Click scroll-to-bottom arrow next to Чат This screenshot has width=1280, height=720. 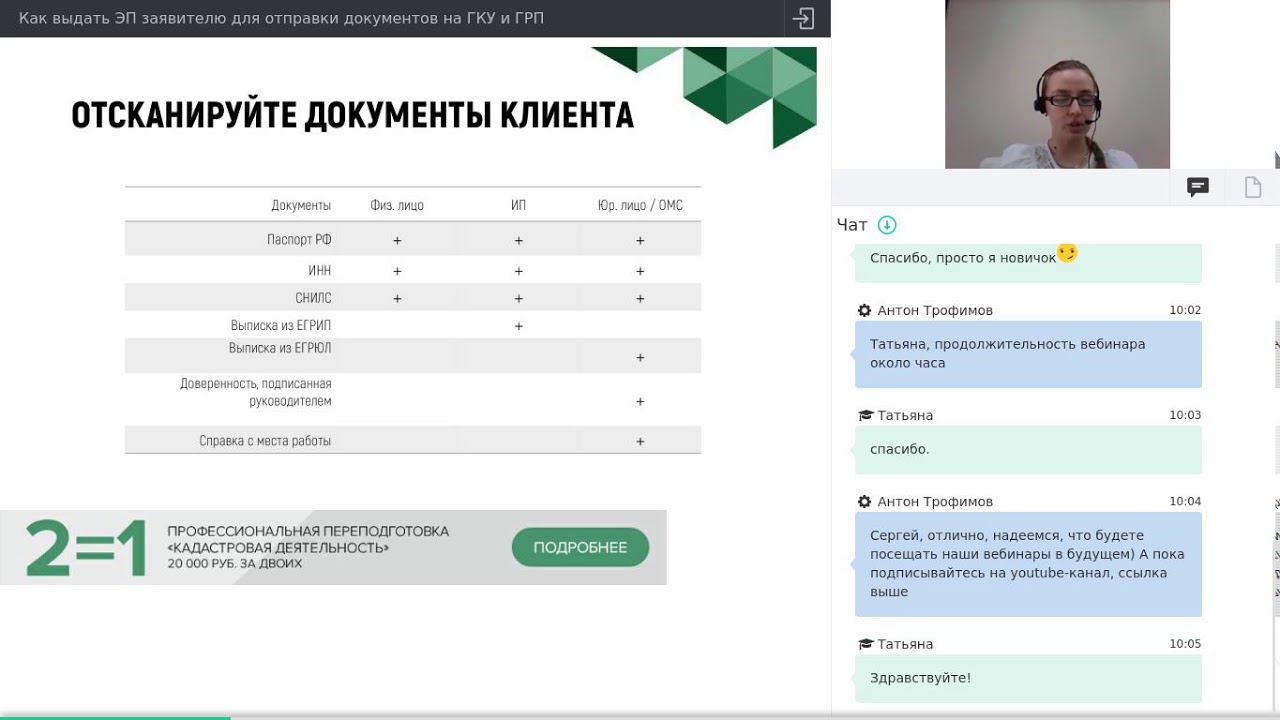coord(887,225)
